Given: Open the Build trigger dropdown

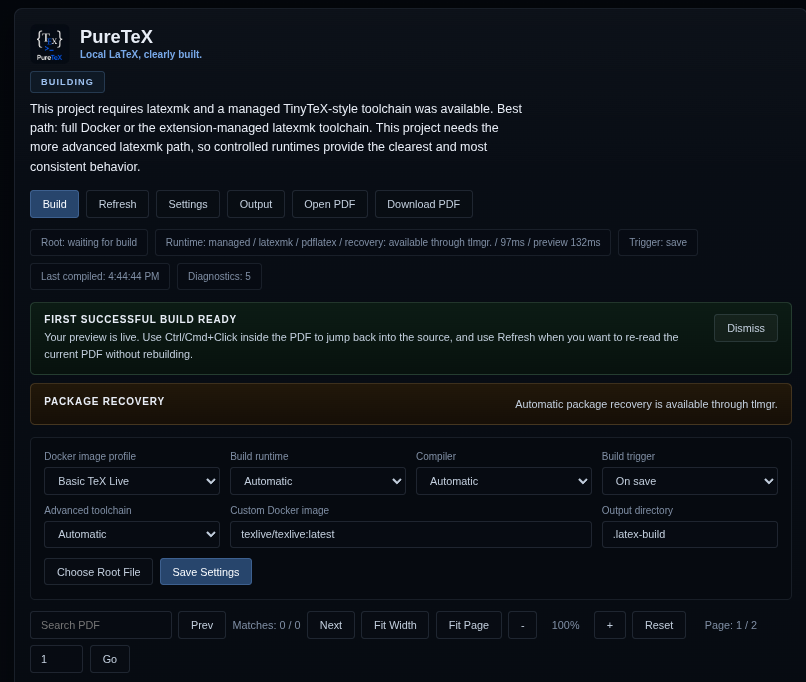Looking at the screenshot, I should pos(689,481).
